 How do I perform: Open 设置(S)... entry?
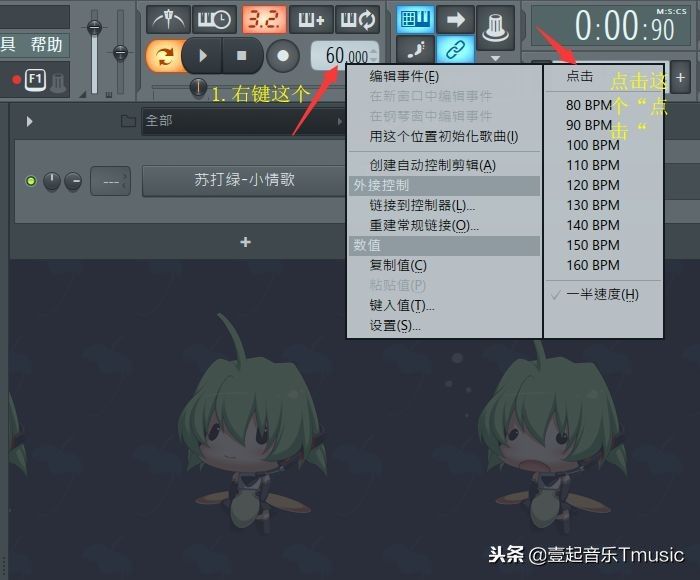coord(444,325)
